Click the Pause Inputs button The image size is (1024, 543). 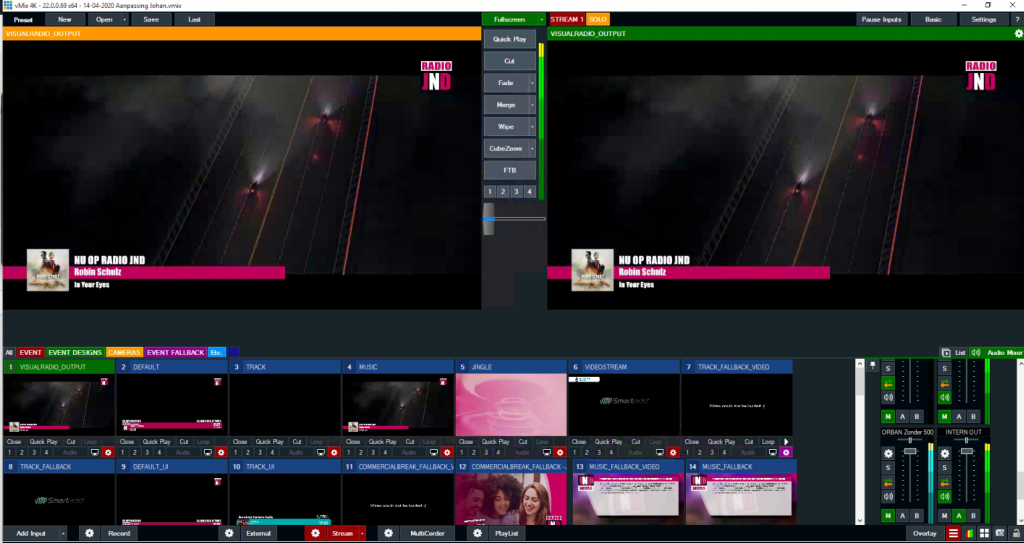(x=881, y=20)
